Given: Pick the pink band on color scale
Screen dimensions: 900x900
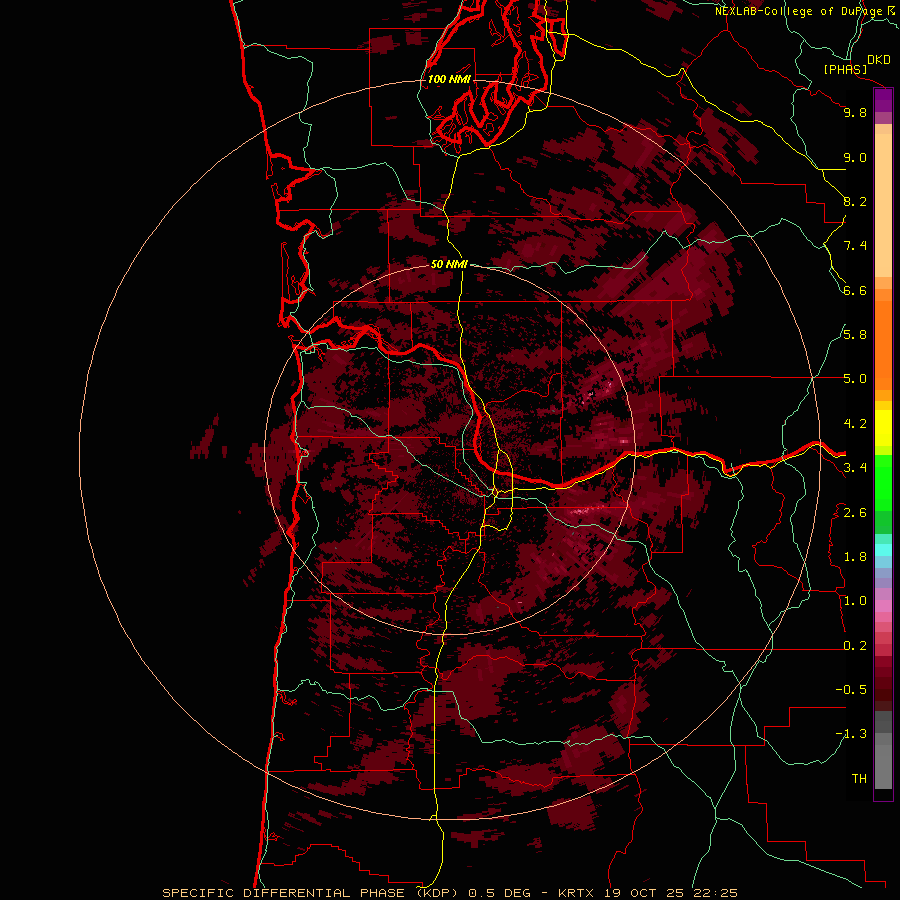Looking at the screenshot, I should tap(883, 606).
